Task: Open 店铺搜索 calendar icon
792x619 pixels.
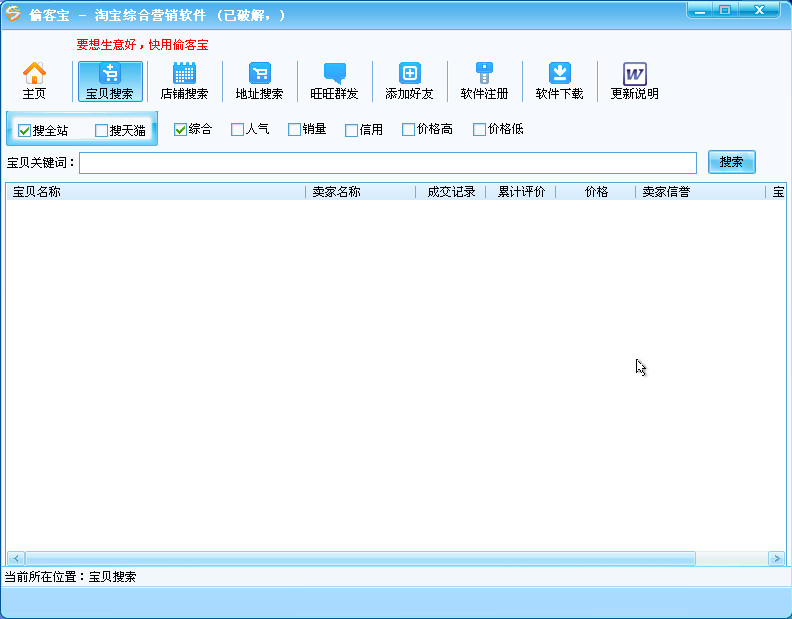Action: pos(184,81)
